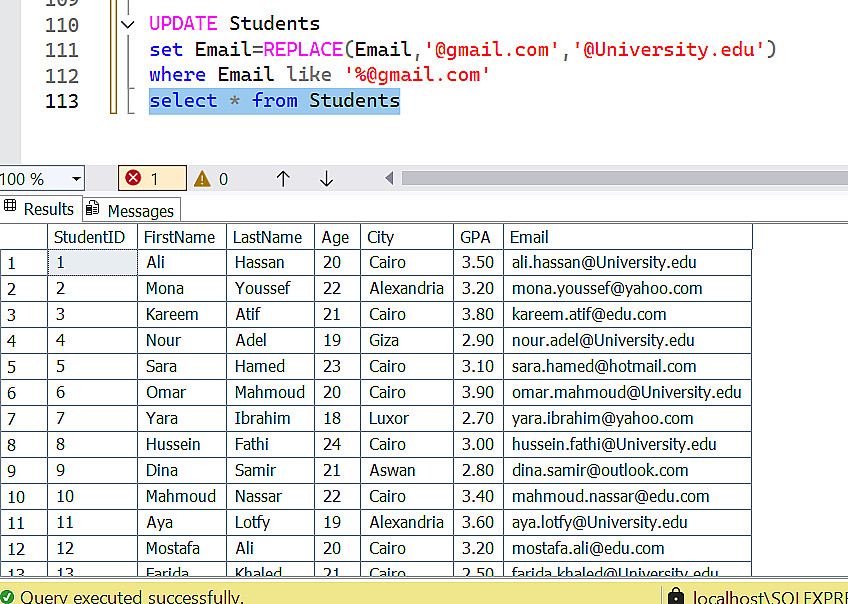Select the cell 'dina.samir@outlook.com'
This screenshot has width=848, height=604.
(x=627, y=470)
